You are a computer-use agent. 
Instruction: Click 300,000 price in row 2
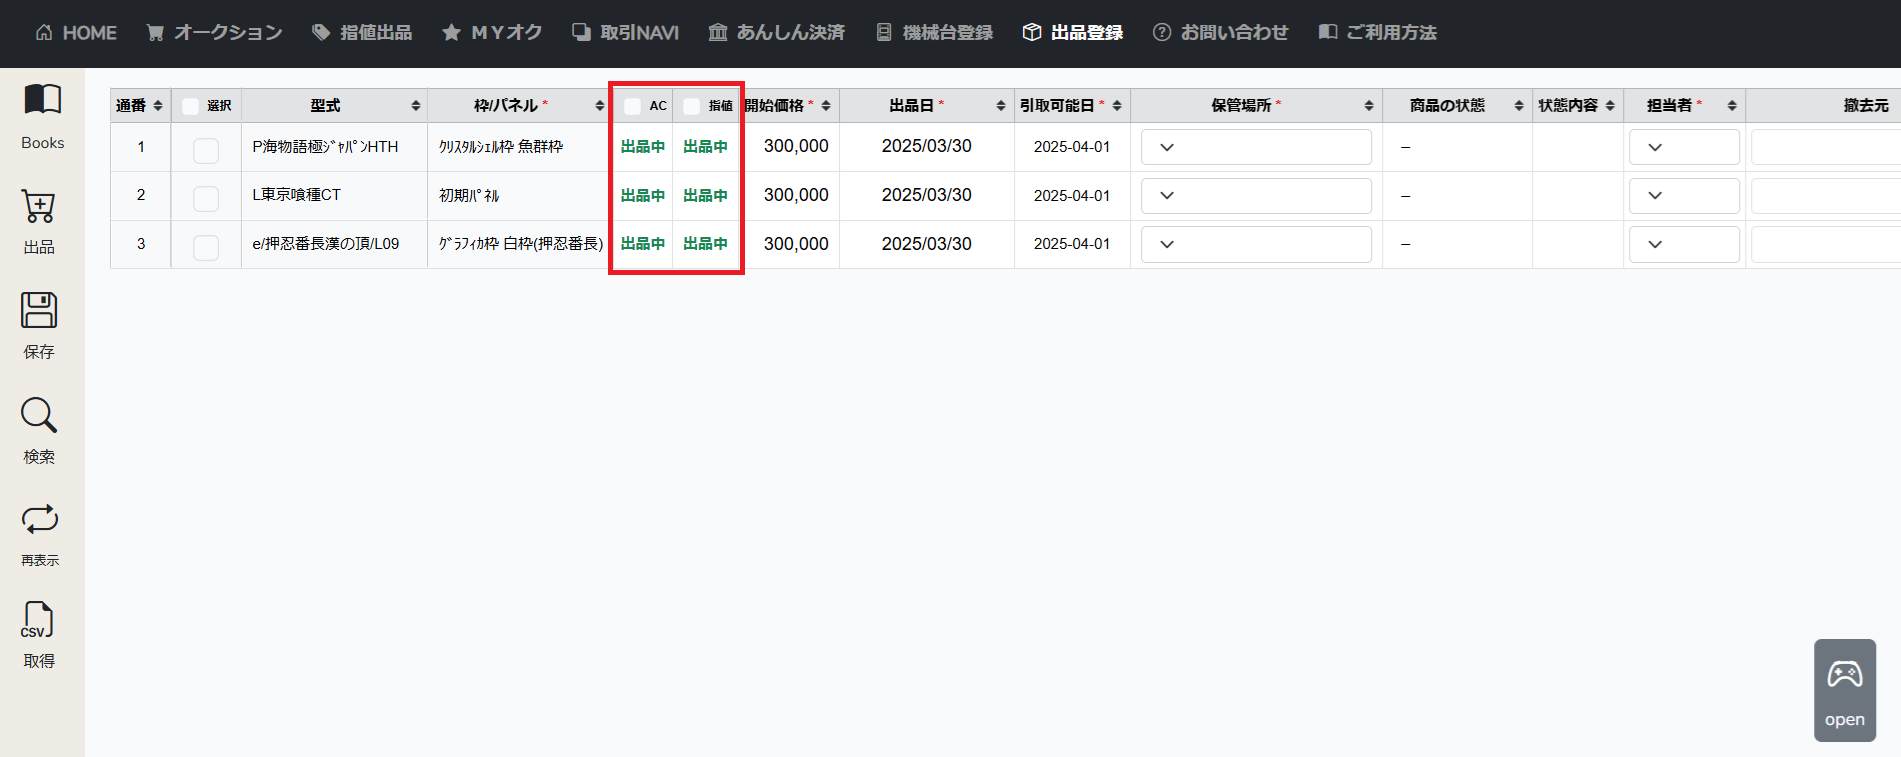[796, 195]
